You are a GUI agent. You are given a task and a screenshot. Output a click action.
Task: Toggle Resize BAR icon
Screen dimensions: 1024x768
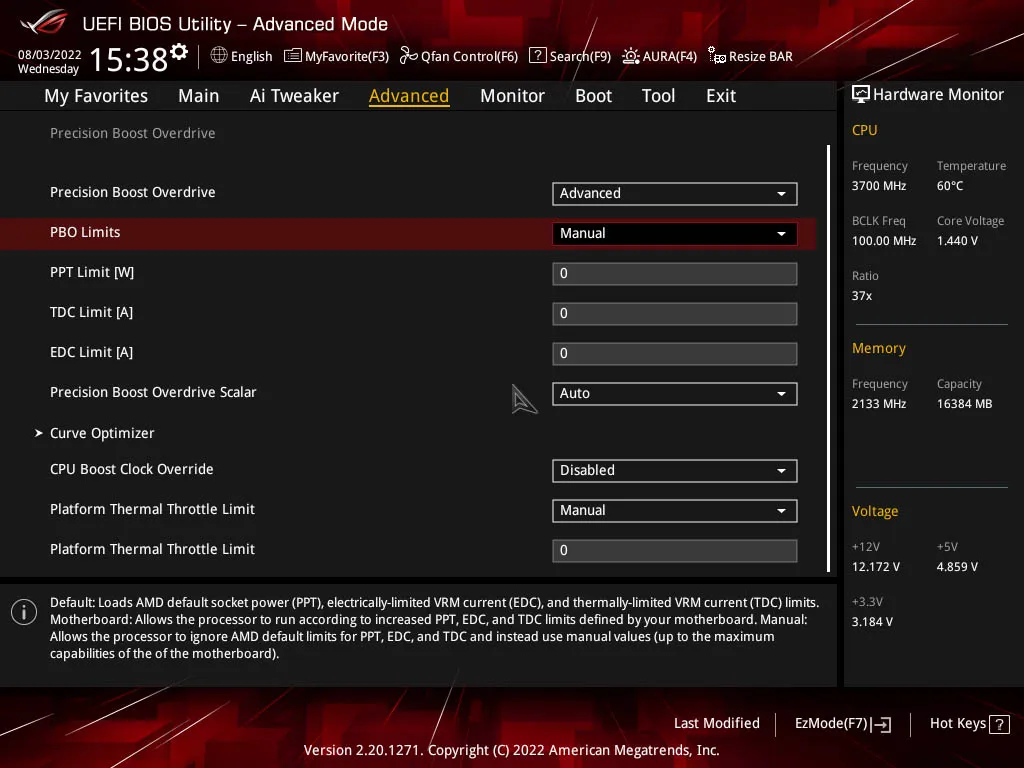coord(717,56)
